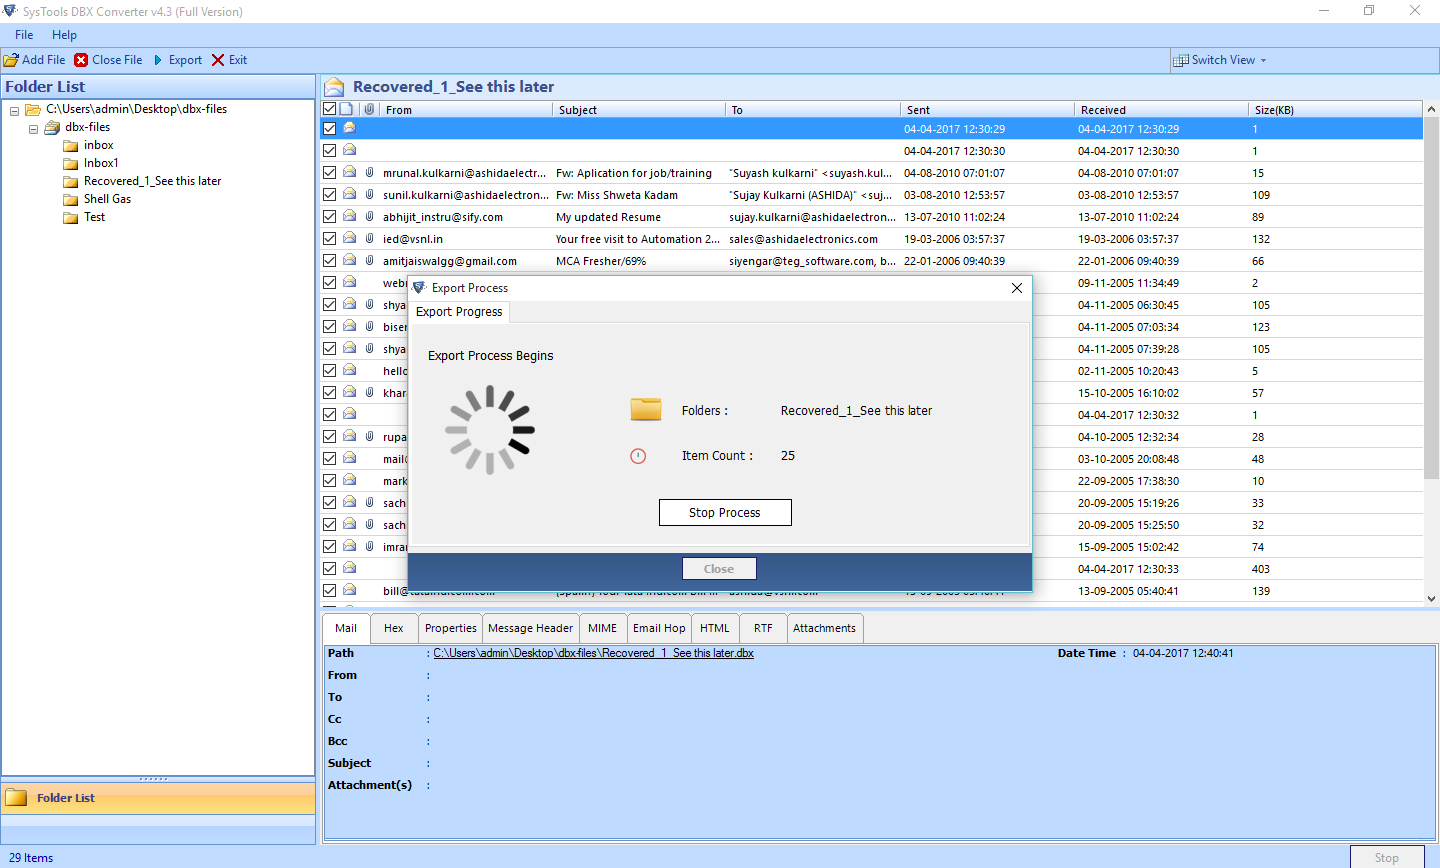
Task: Collapse the C:\Users\admin\Desktop\dbx-files tree node
Action: (x=14, y=110)
